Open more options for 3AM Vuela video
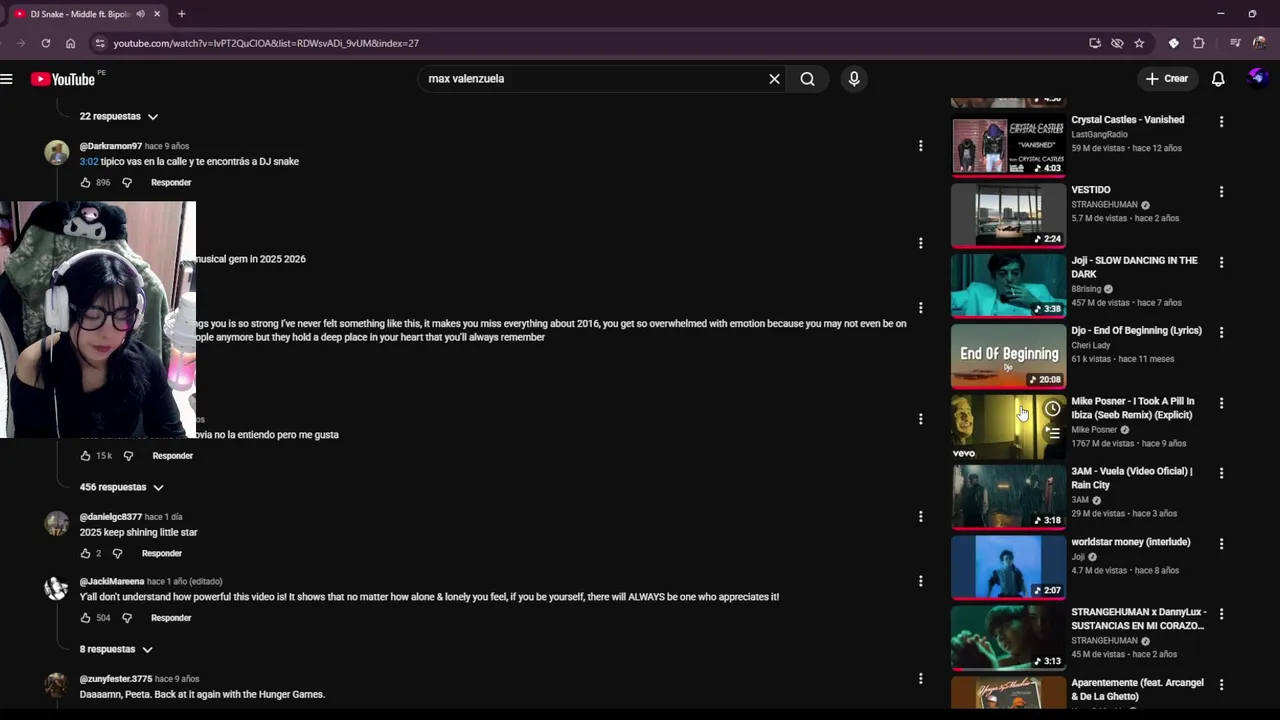 (1221, 473)
